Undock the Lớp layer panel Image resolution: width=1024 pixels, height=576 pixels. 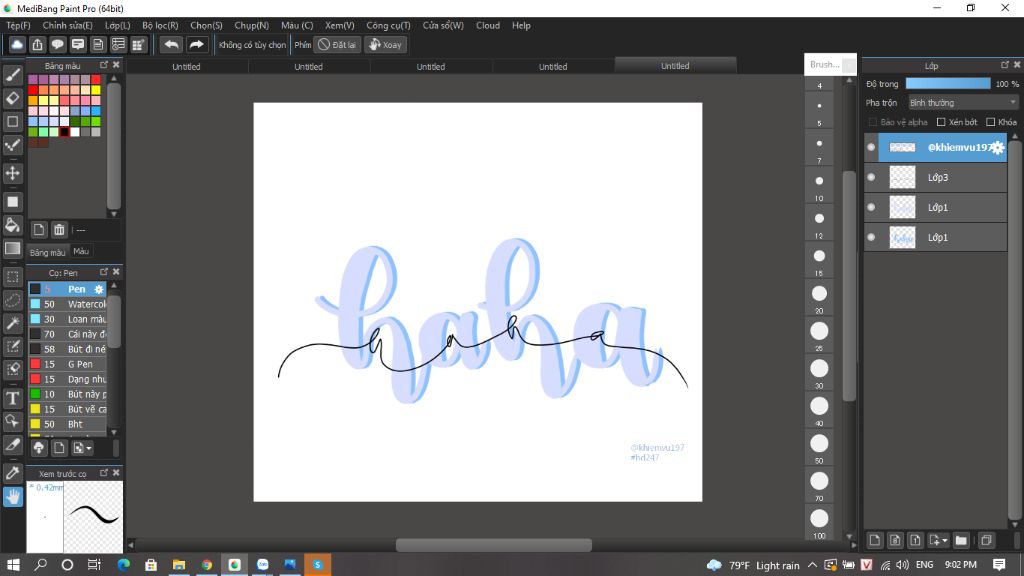1004,65
